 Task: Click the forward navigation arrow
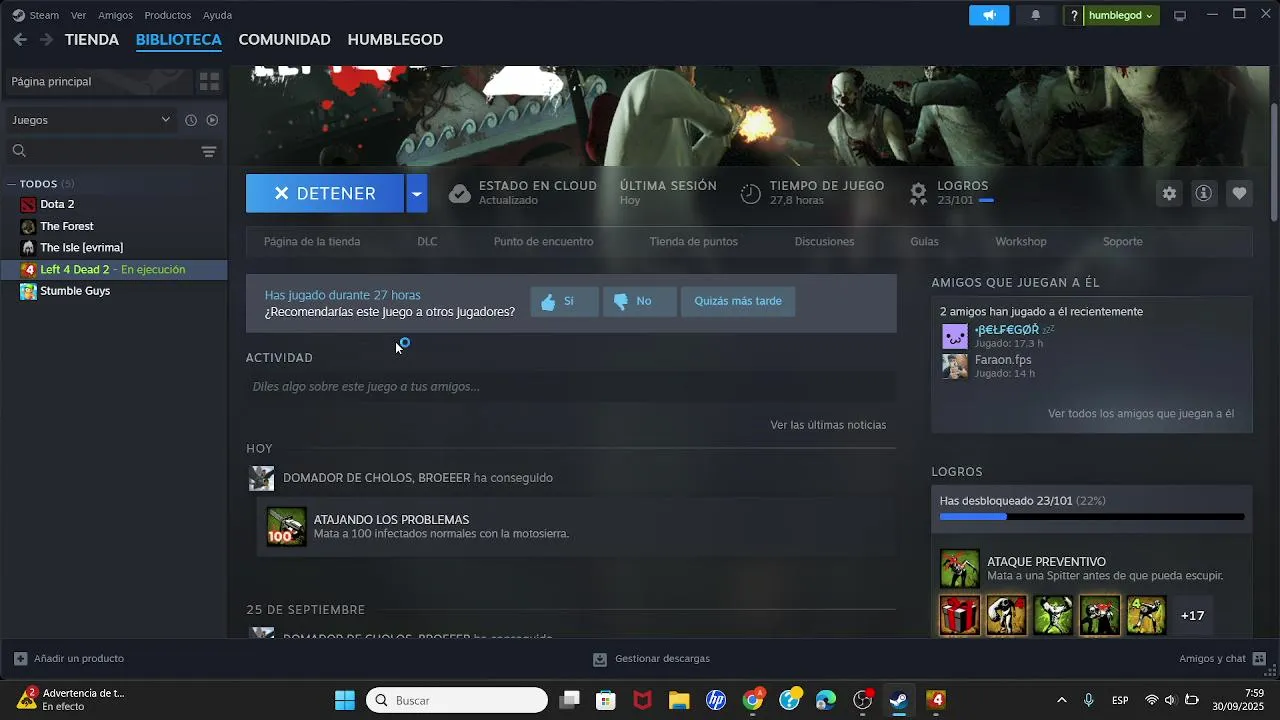(46, 40)
